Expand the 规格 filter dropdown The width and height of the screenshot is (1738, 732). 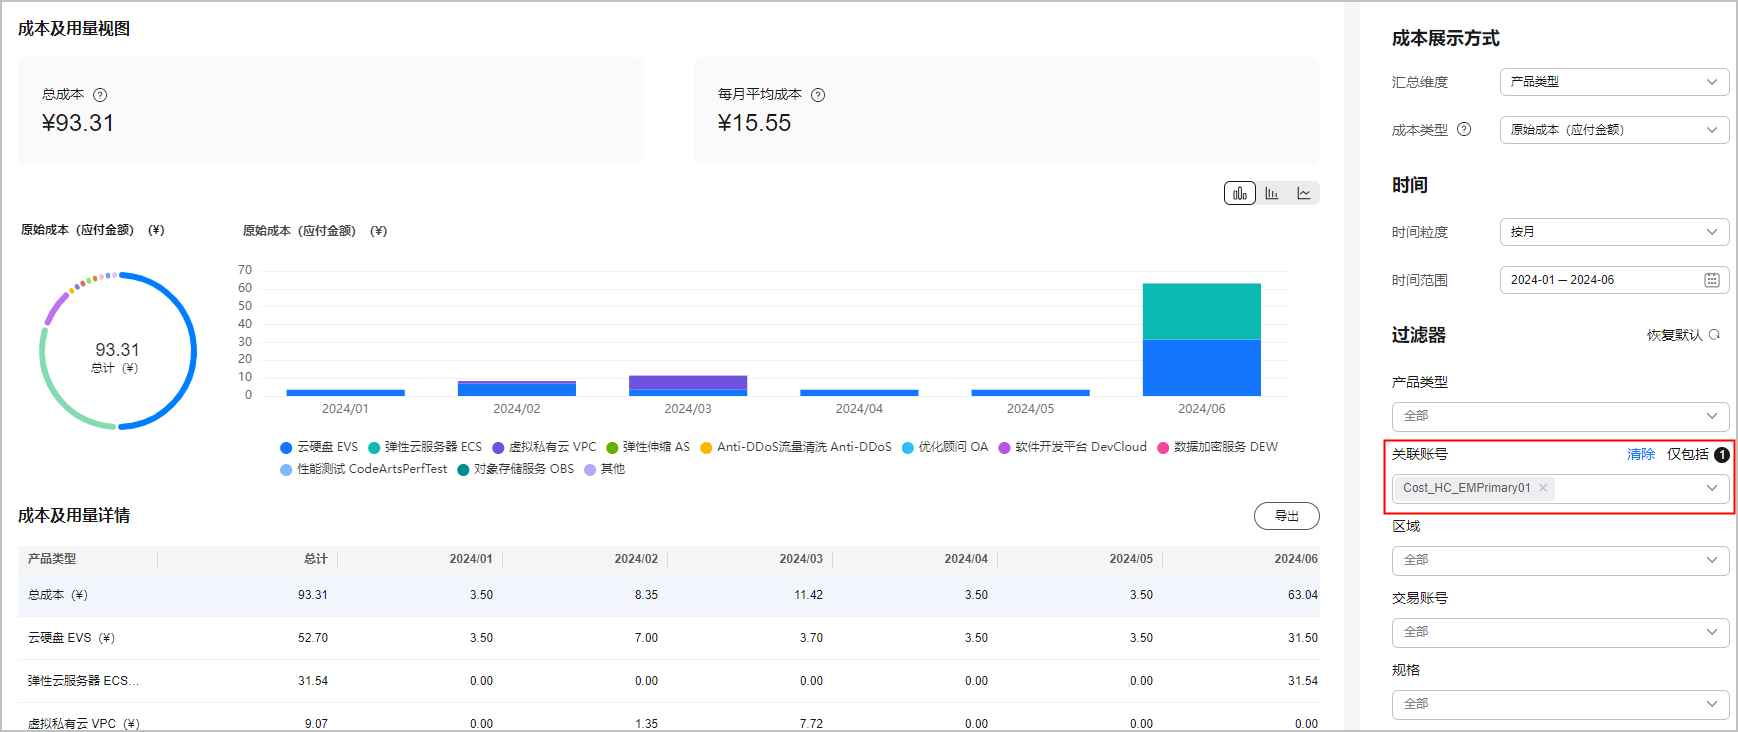tap(1560, 704)
